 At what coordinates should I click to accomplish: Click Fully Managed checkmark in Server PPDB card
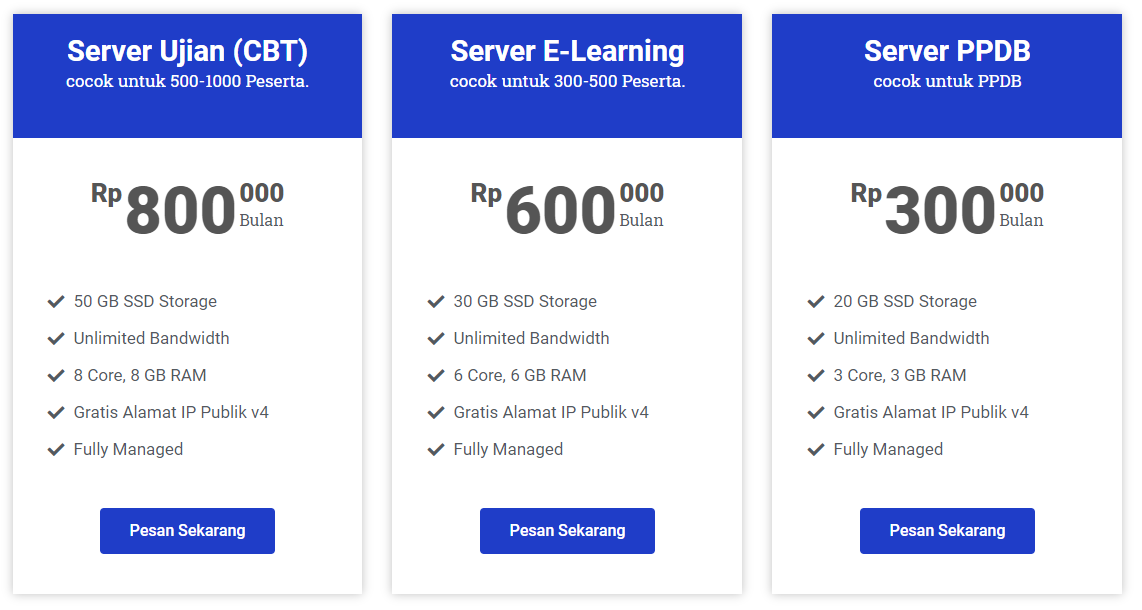pos(816,449)
